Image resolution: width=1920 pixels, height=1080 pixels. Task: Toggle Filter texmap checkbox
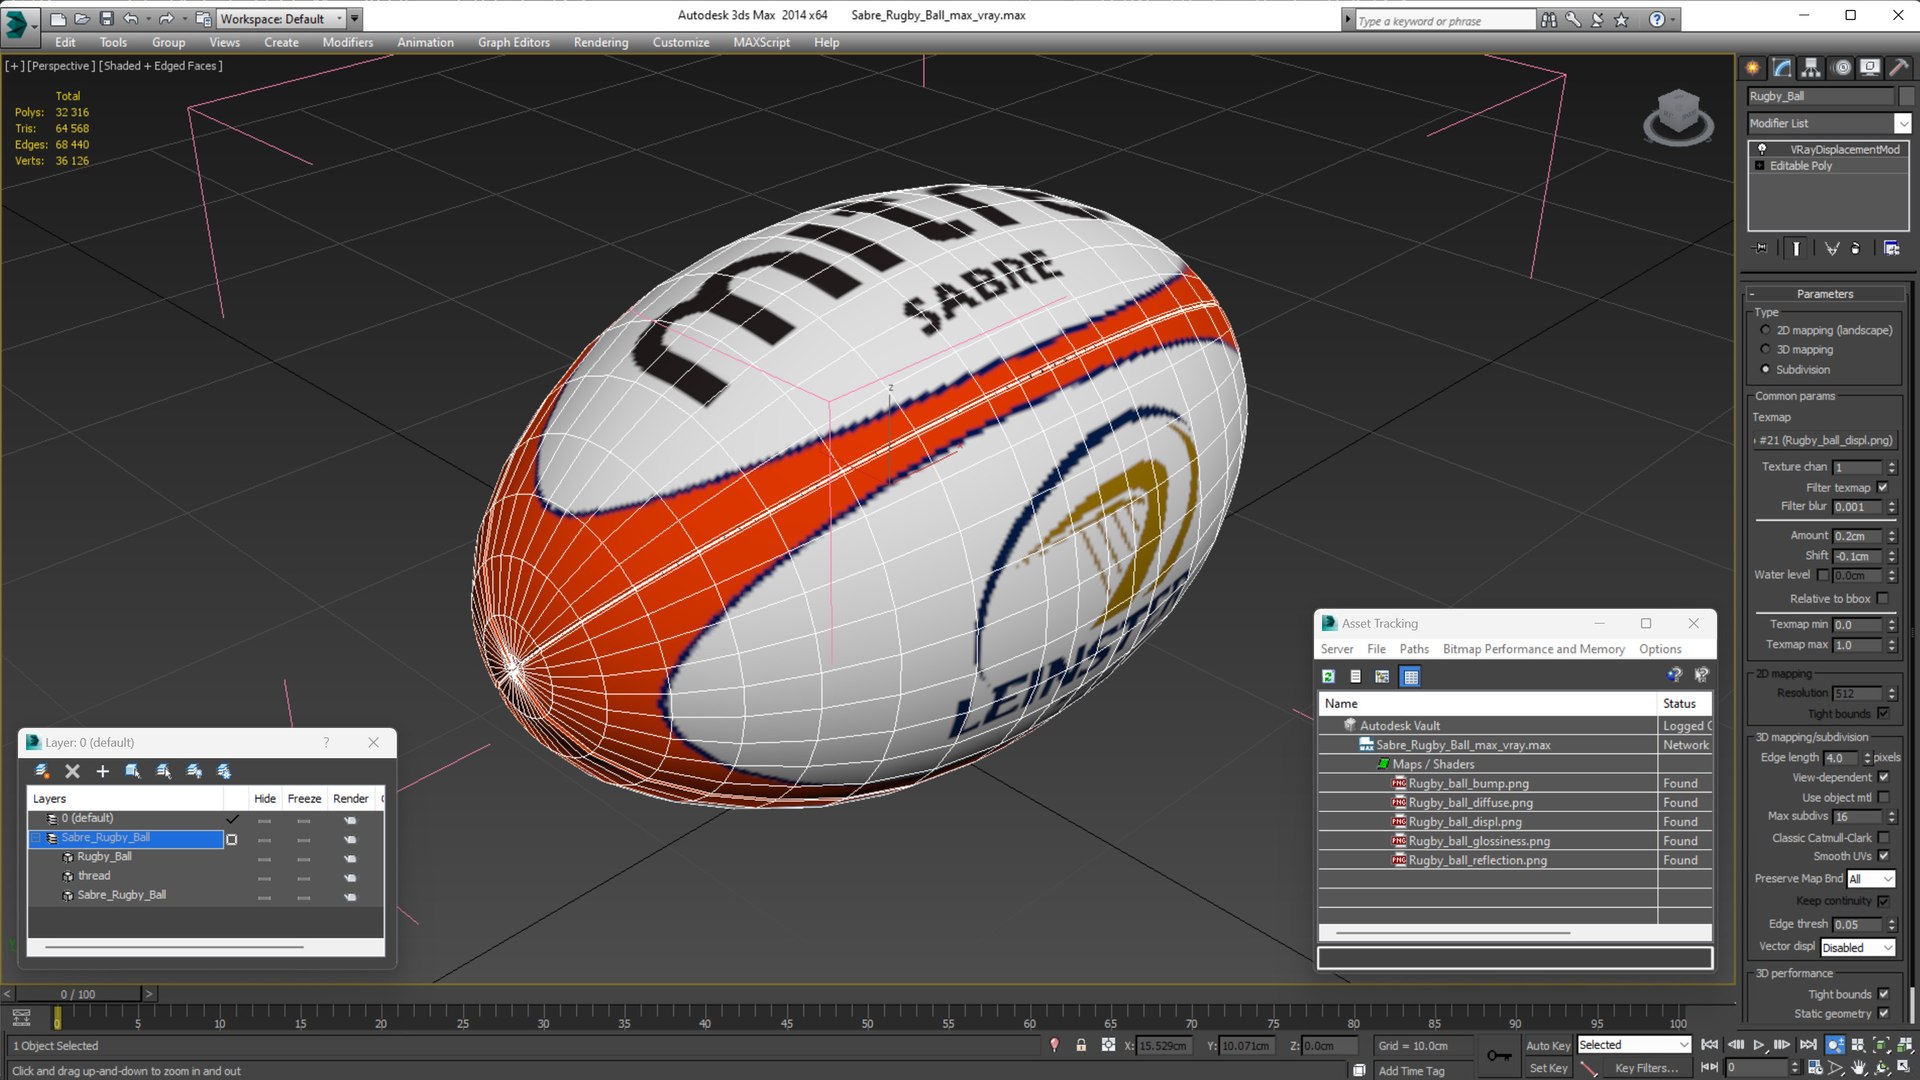tap(1883, 487)
